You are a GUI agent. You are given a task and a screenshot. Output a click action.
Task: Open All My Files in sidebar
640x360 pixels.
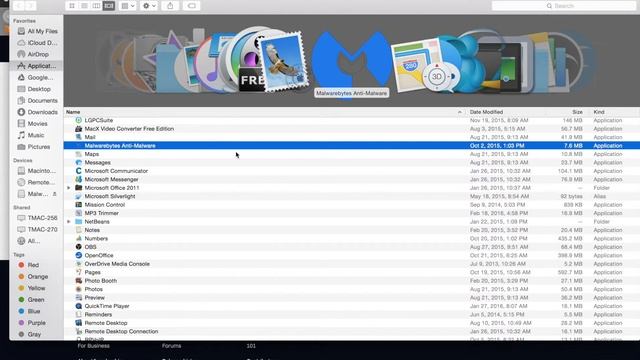pyautogui.click(x=38, y=31)
